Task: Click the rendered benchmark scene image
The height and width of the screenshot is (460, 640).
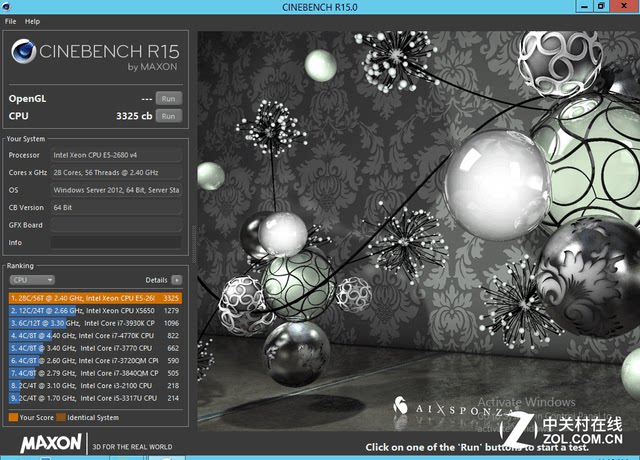Action: pos(418,231)
